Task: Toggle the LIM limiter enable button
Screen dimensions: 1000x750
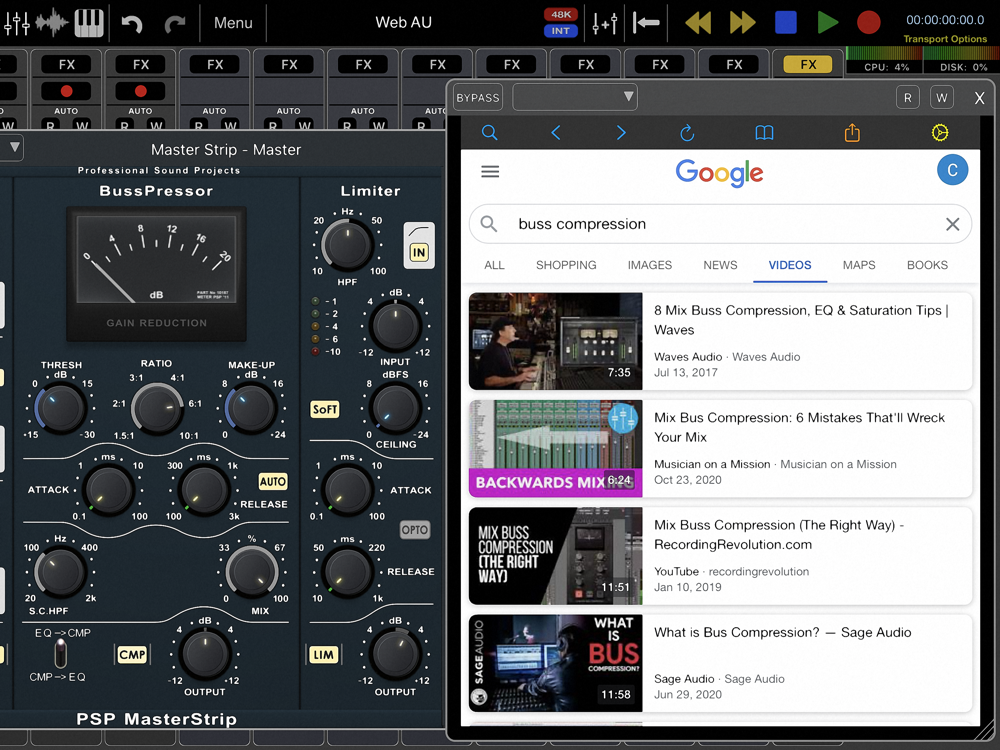Action: pos(323,654)
